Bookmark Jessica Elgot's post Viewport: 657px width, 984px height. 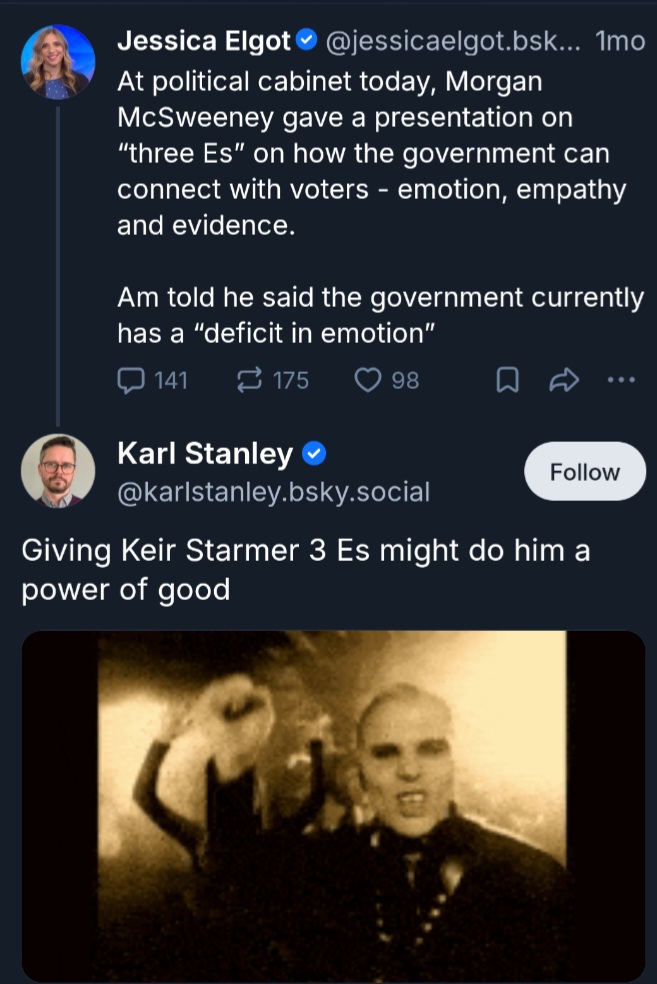click(508, 380)
